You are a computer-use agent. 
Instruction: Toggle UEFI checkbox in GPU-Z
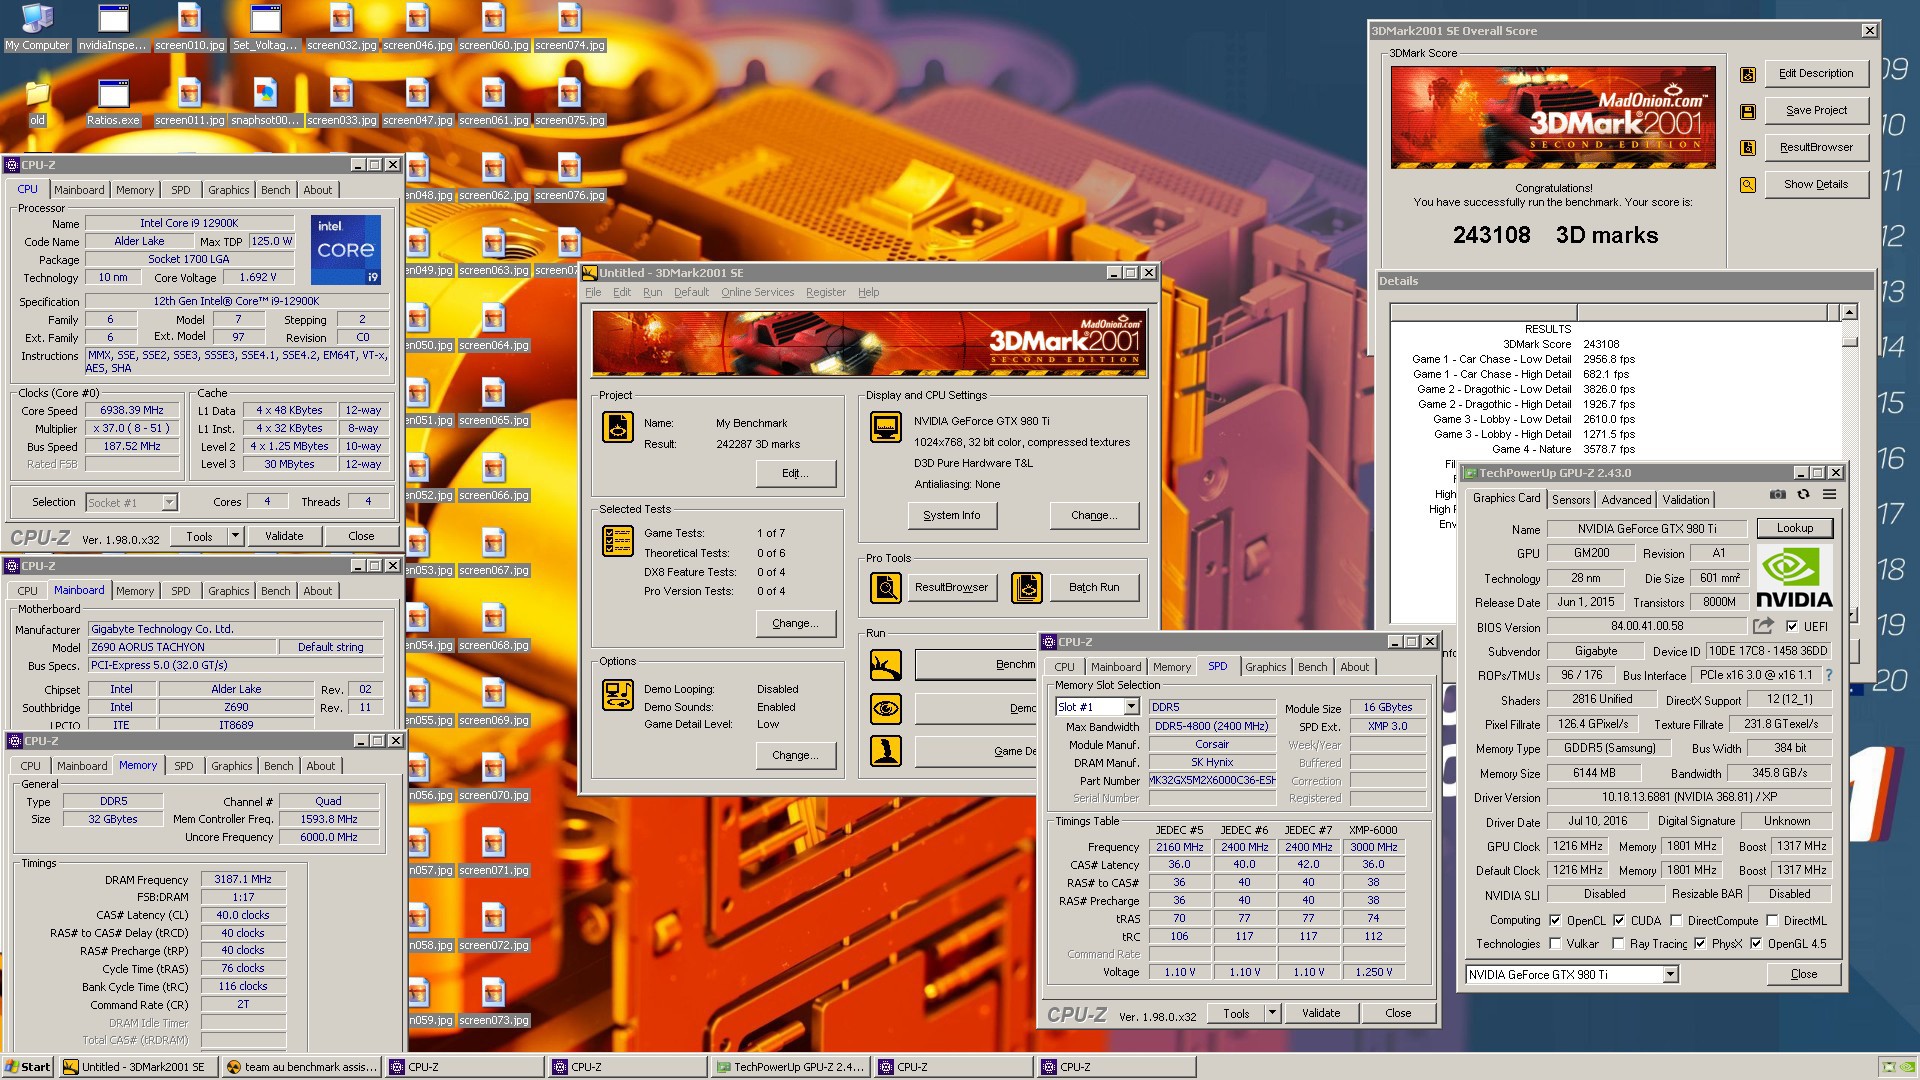coord(1792,626)
